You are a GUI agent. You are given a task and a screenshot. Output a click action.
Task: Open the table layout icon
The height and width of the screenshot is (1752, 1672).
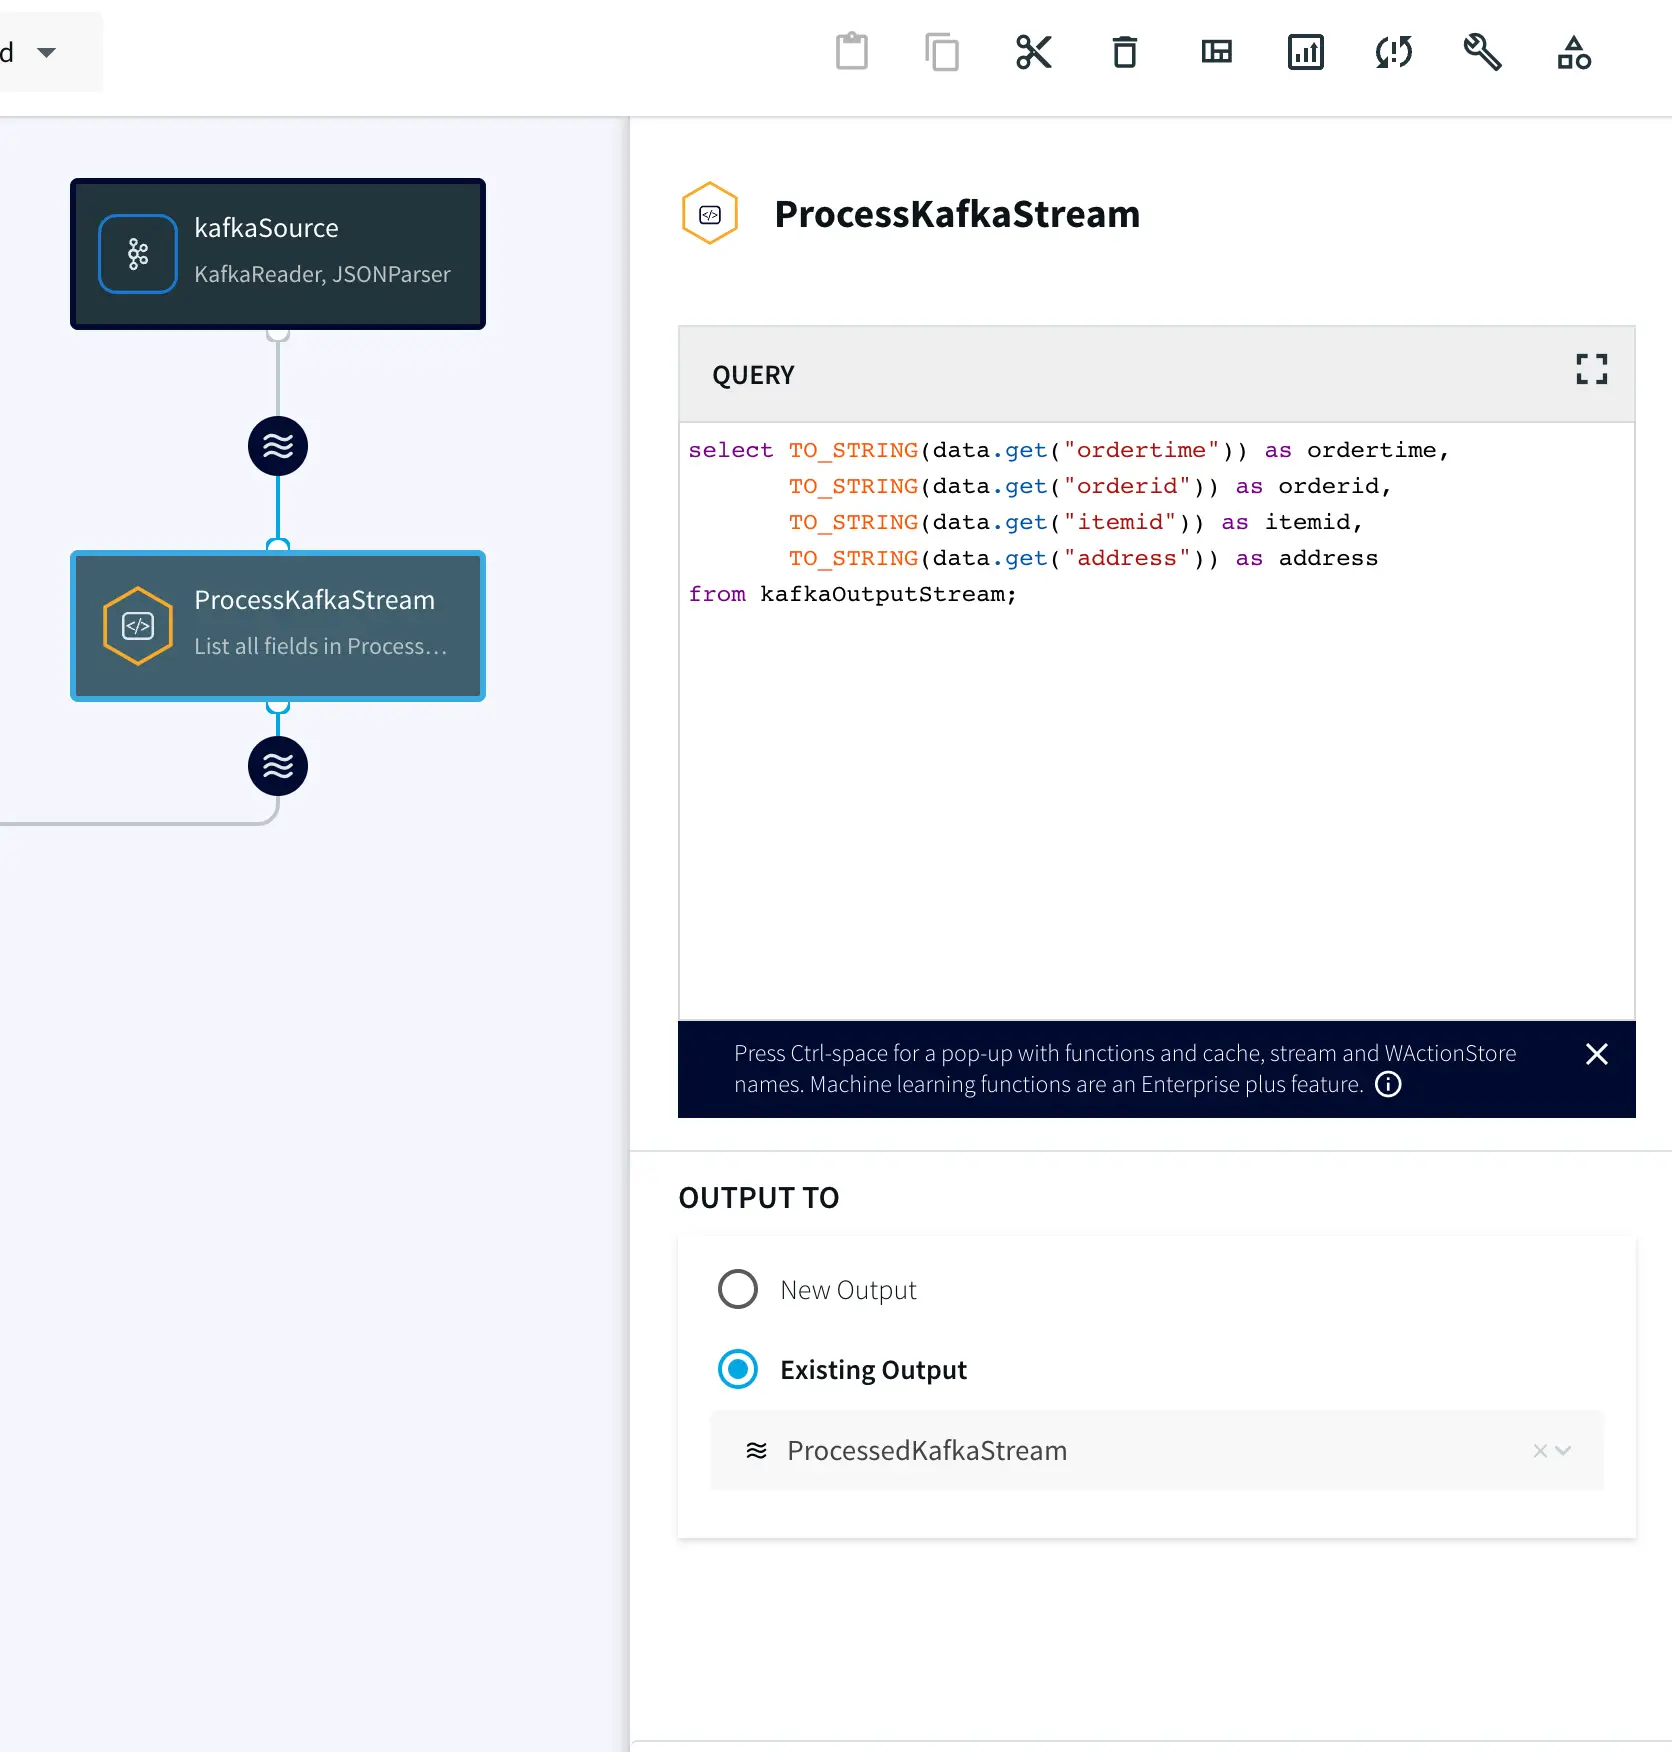coord(1216,52)
